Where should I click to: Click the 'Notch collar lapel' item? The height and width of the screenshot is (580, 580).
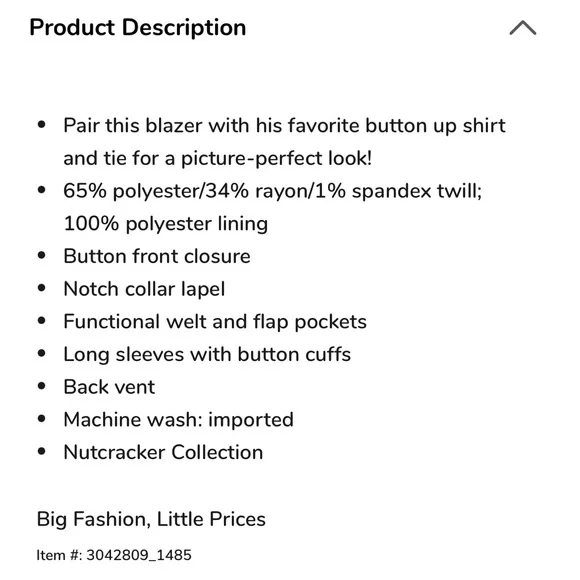(x=144, y=289)
